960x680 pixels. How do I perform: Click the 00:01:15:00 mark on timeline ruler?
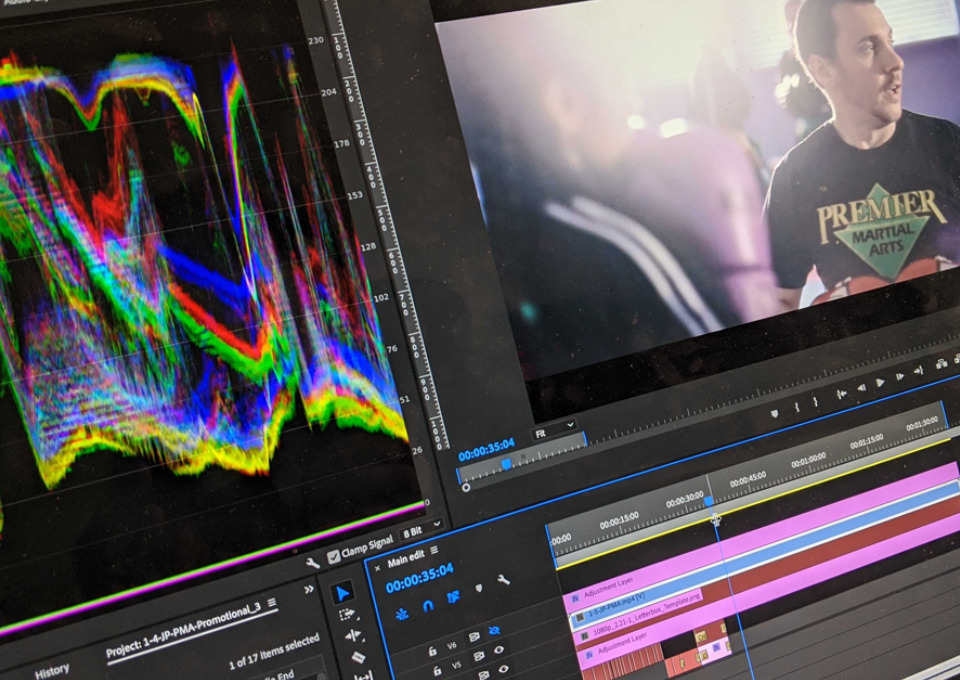(x=866, y=441)
